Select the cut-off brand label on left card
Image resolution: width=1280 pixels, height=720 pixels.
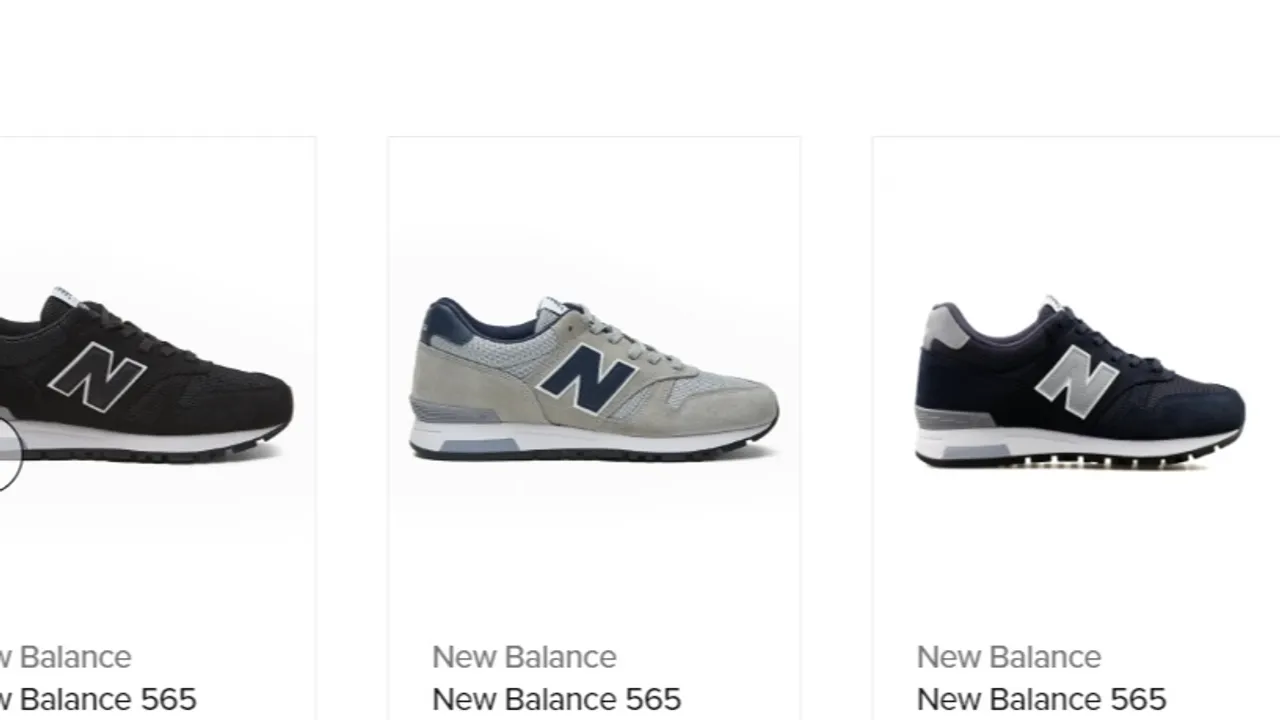click(x=66, y=657)
